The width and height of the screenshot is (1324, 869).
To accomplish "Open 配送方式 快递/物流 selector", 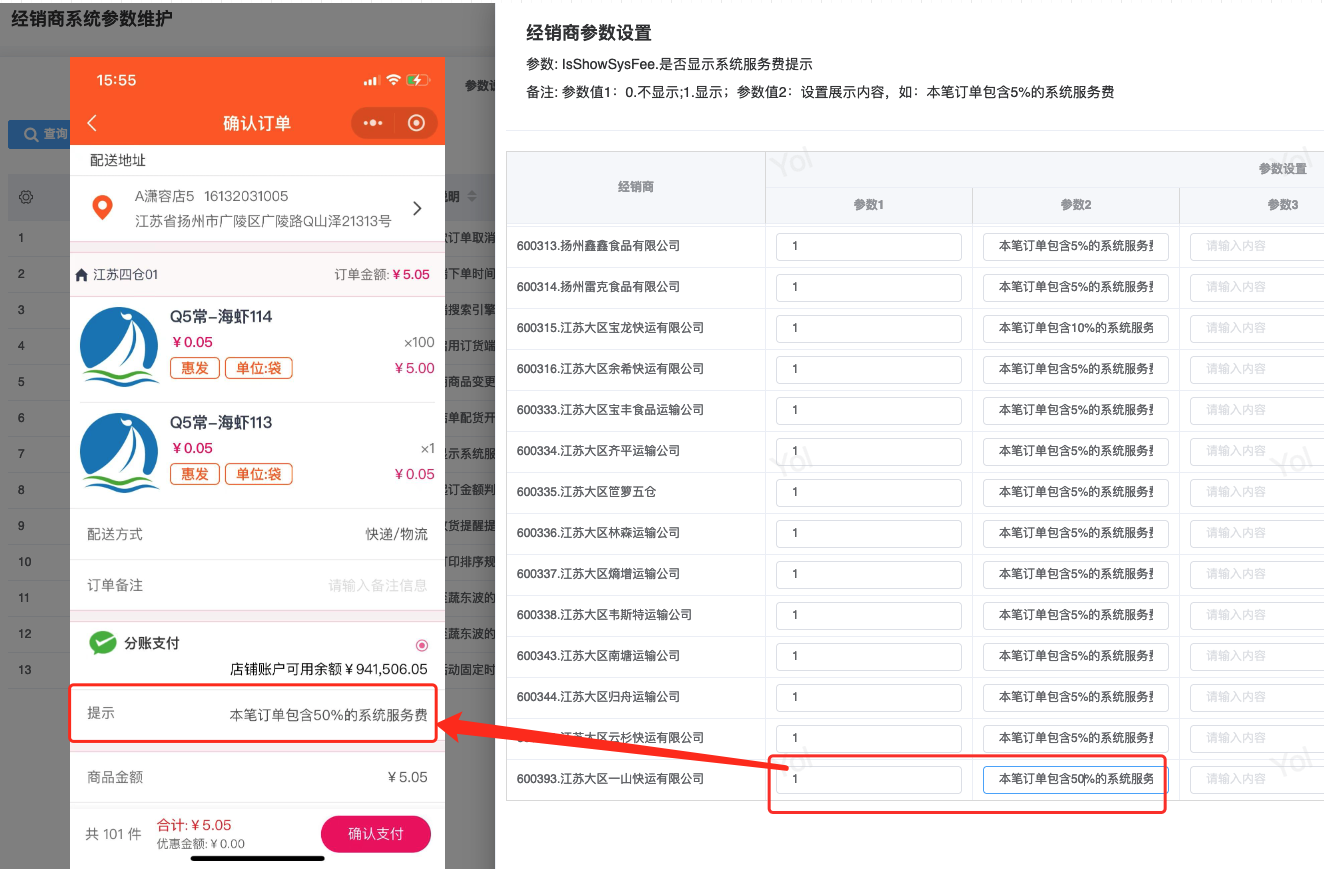I will tap(396, 534).
